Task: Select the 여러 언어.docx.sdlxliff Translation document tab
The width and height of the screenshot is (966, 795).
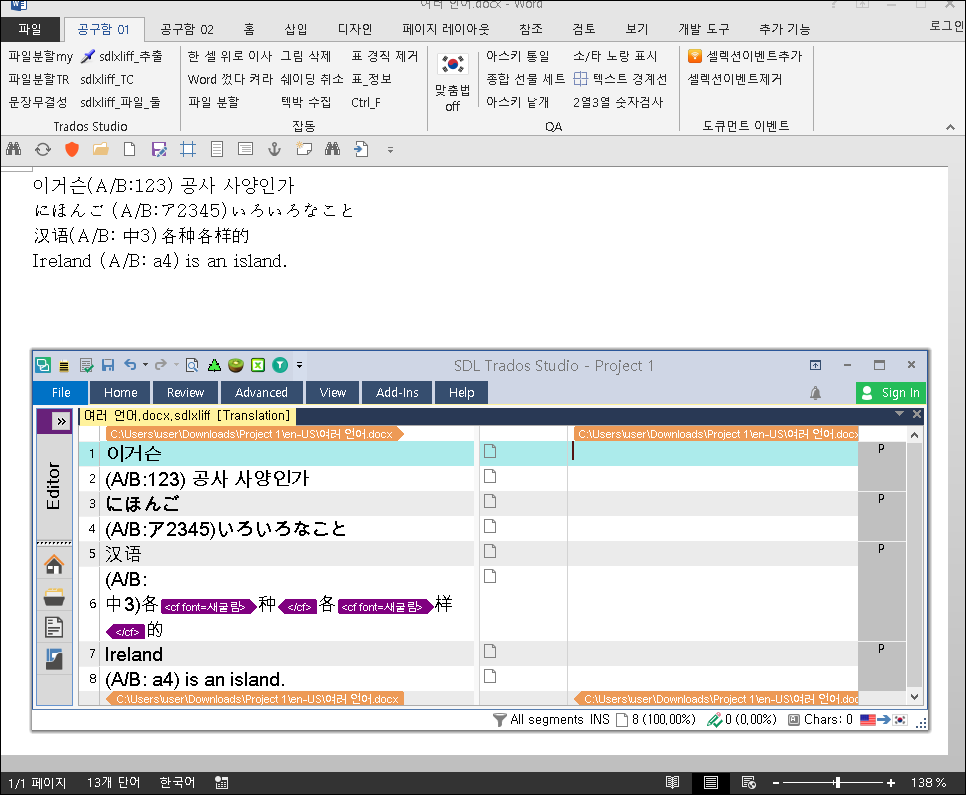Action: (187, 416)
